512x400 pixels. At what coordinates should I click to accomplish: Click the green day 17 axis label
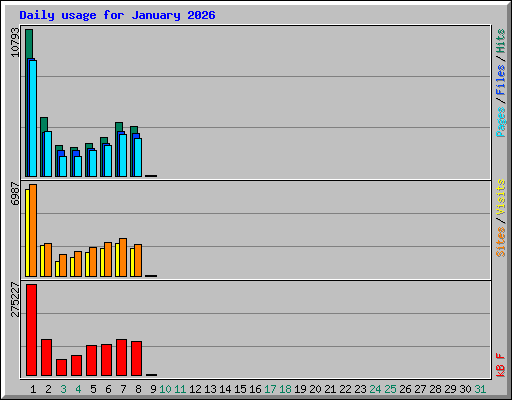(x=270, y=389)
